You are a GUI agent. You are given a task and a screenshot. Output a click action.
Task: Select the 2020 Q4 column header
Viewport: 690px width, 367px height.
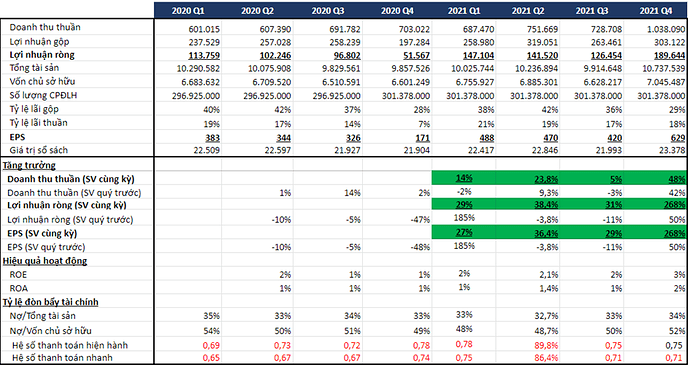pyautogui.click(x=397, y=11)
